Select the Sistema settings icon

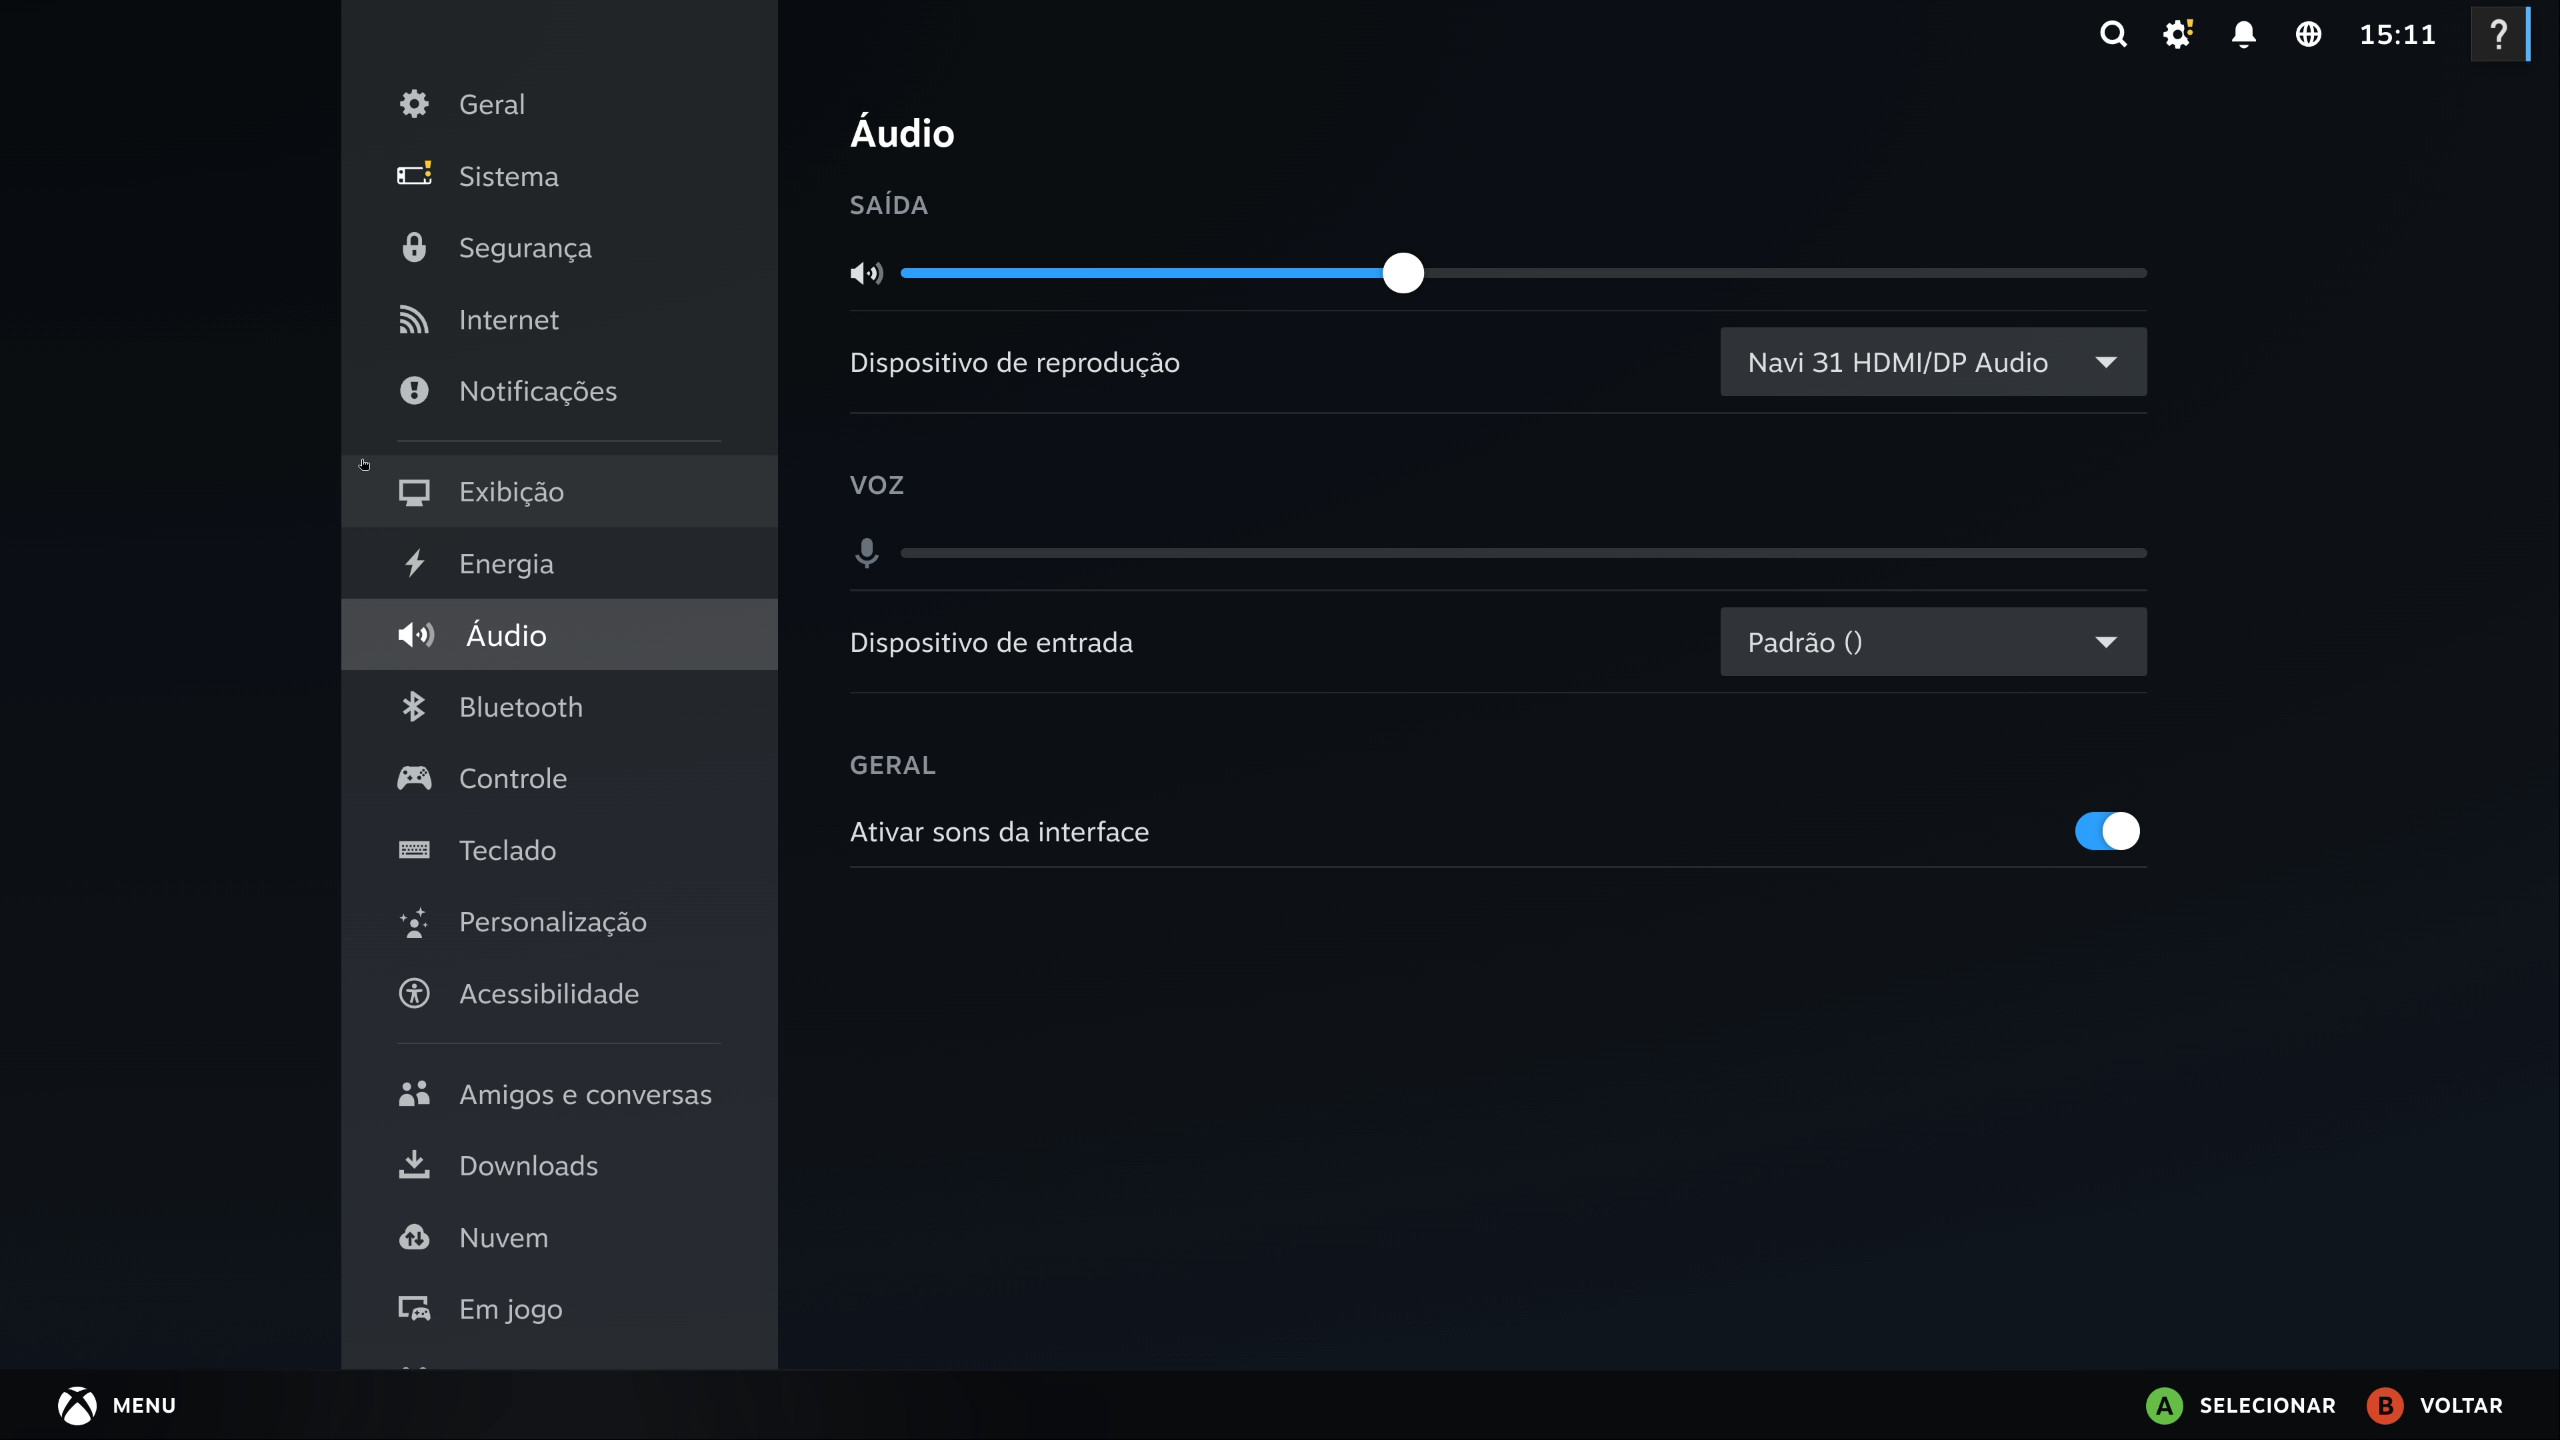(414, 175)
